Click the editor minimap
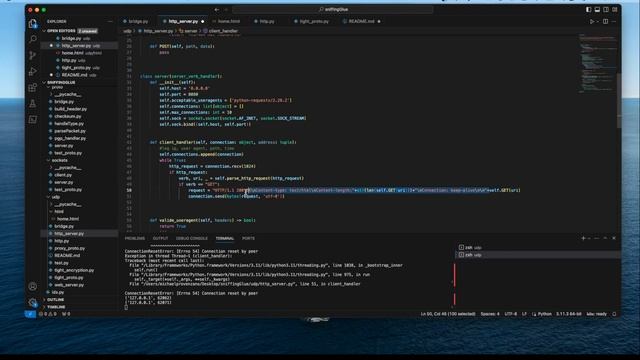The height and width of the screenshot is (360, 640). 597,63
